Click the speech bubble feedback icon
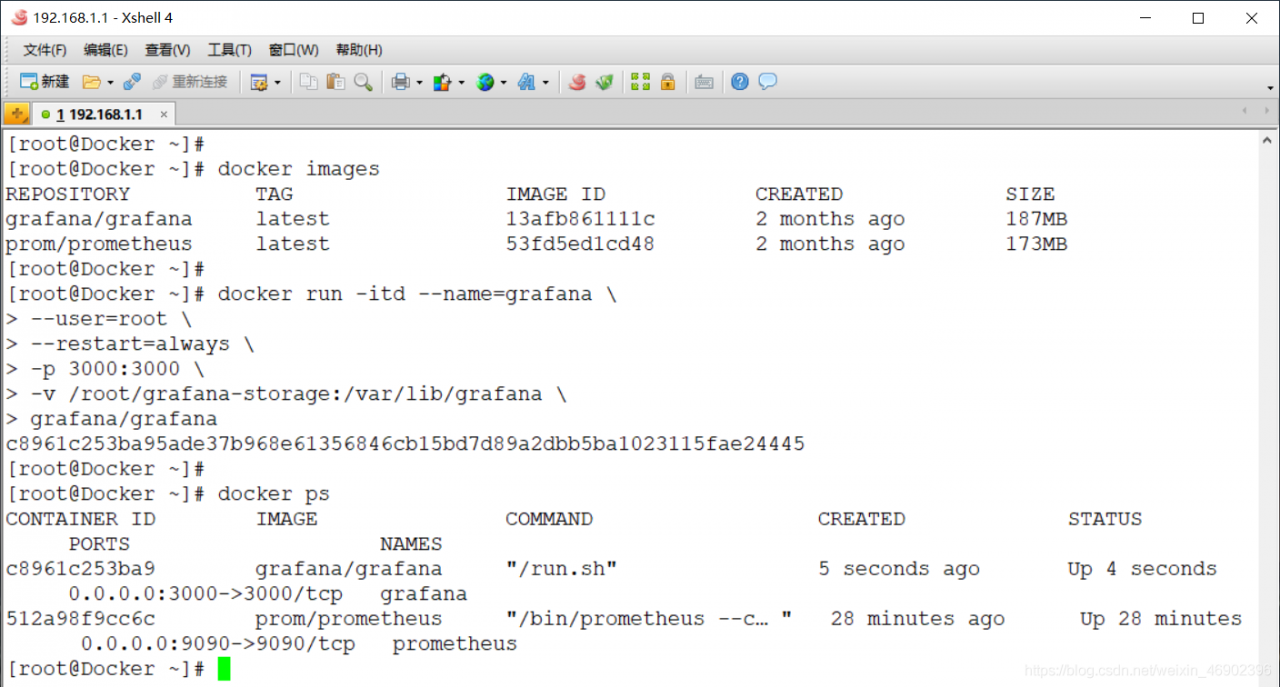Image resolution: width=1280 pixels, height=687 pixels. [x=767, y=82]
